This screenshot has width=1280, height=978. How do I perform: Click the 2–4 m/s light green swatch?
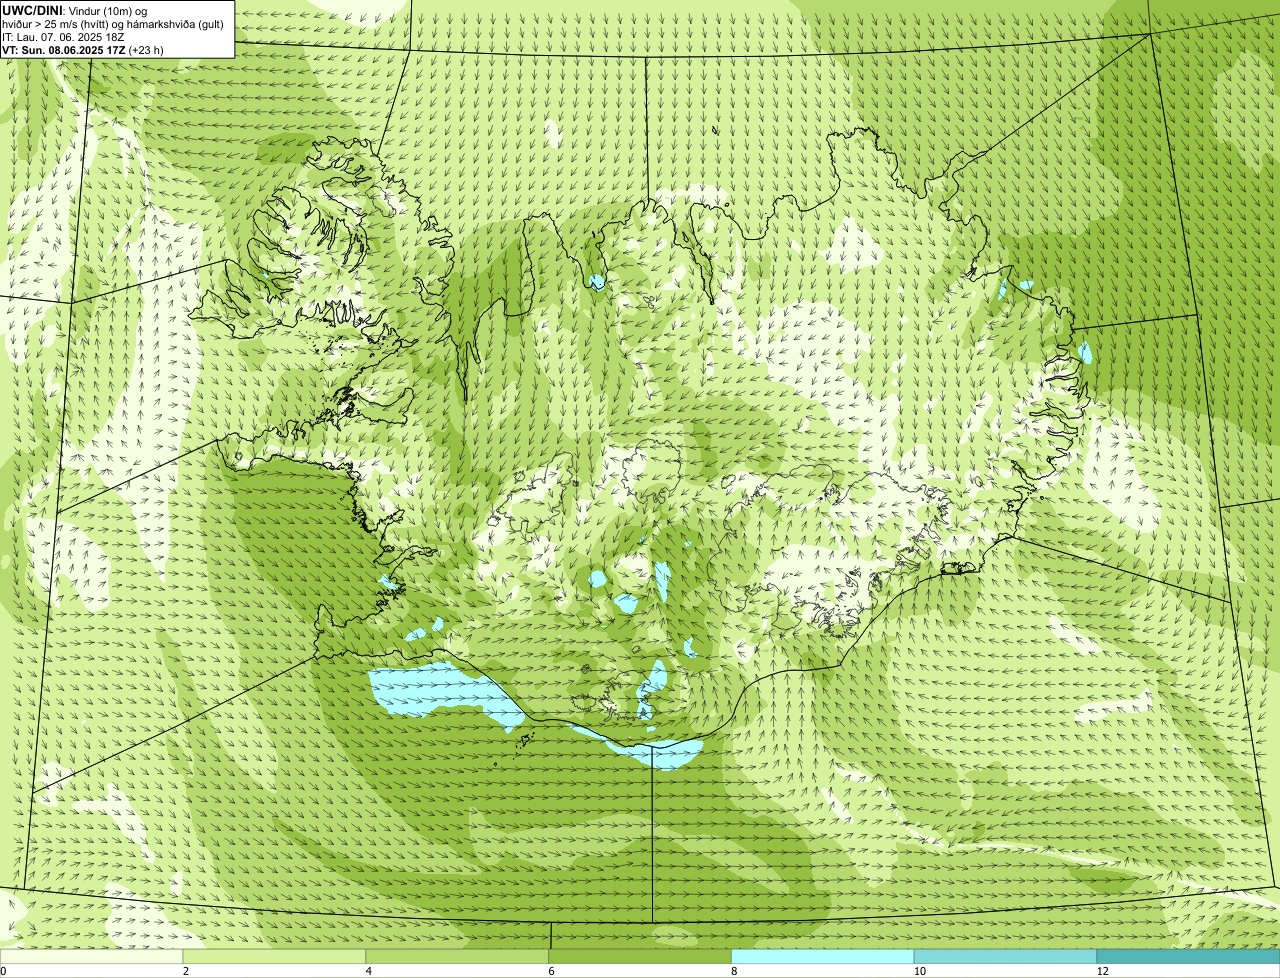(276, 957)
